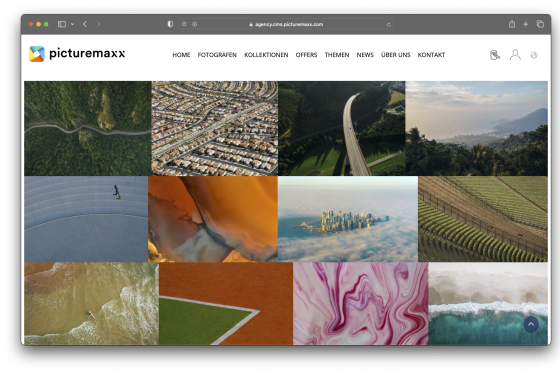This screenshot has width=560, height=373.
Task: Click the scroll-to-top arrow button
Action: click(x=531, y=324)
